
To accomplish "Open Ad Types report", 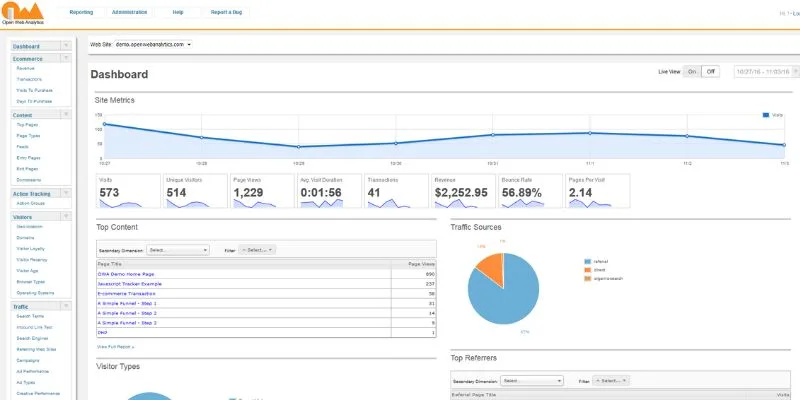I will [x=26, y=383].
